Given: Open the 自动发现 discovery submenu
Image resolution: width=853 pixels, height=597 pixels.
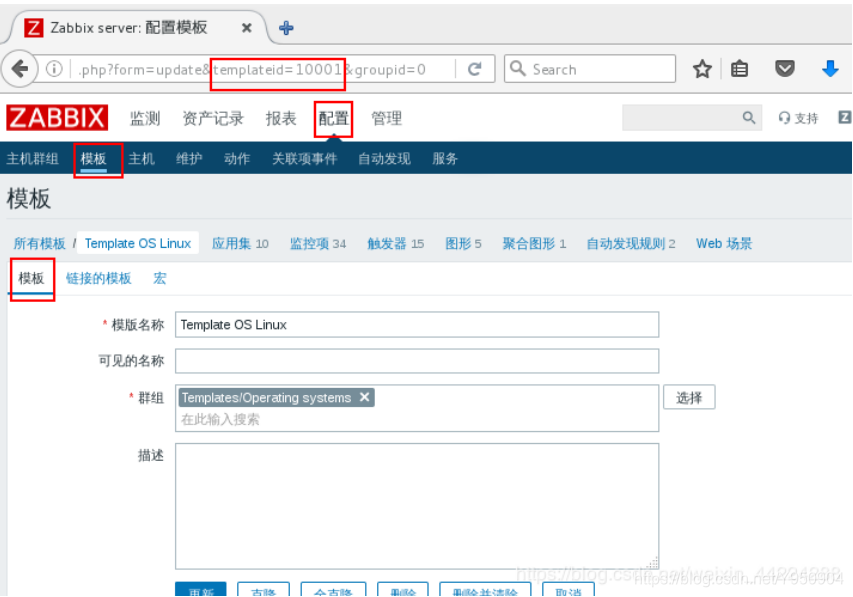Looking at the screenshot, I should tap(384, 158).
